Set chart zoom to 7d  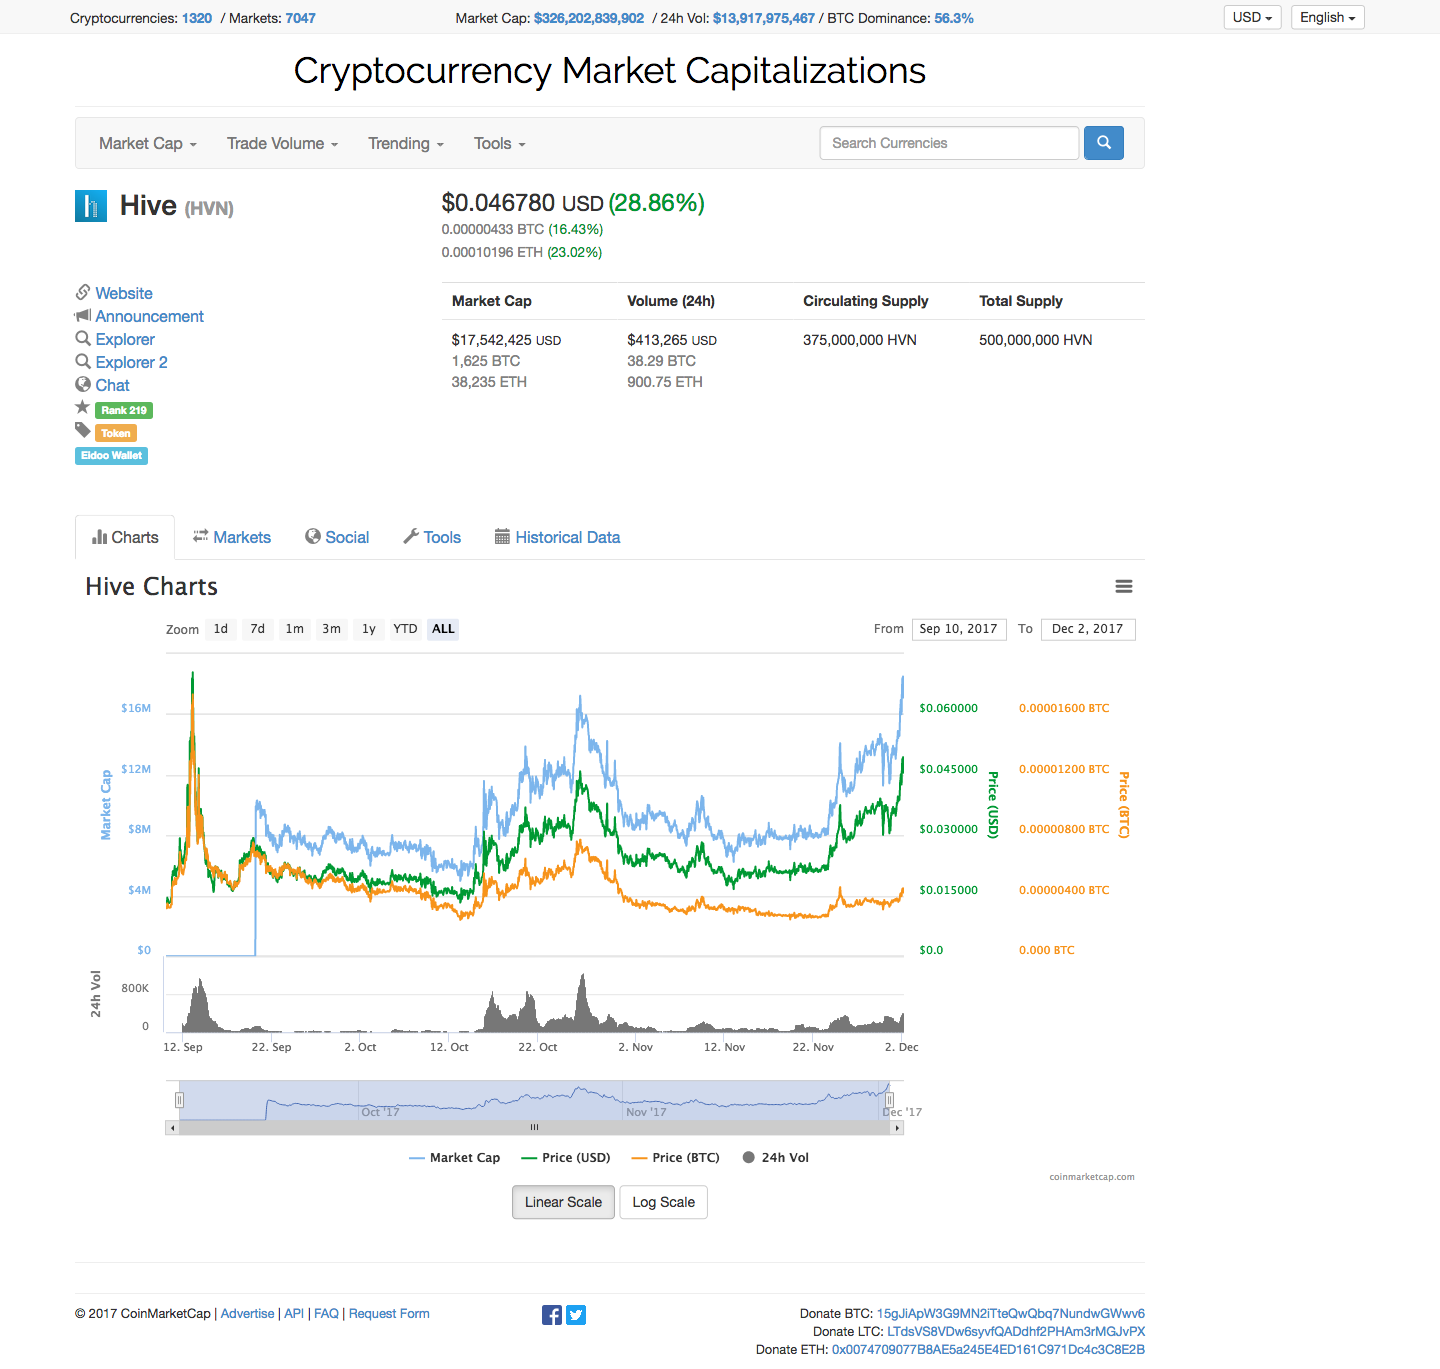click(x=258, y=629)
